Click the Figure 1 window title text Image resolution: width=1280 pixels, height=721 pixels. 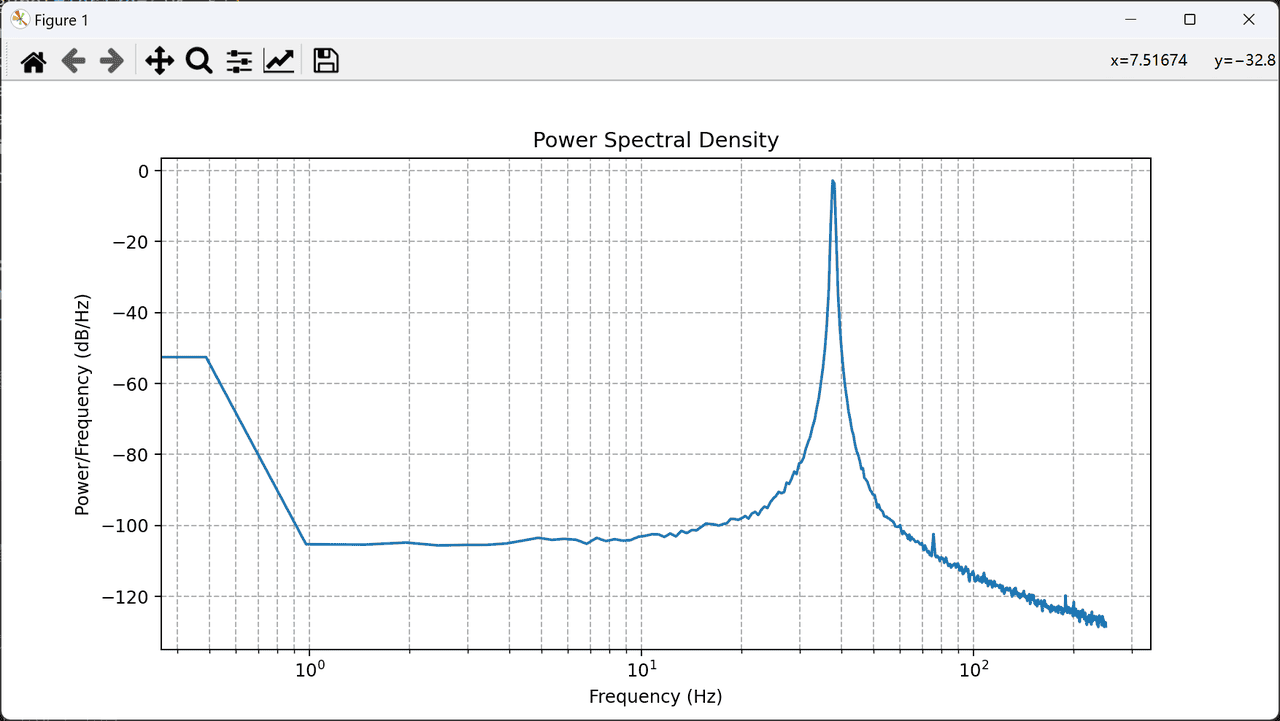(61, 20)
